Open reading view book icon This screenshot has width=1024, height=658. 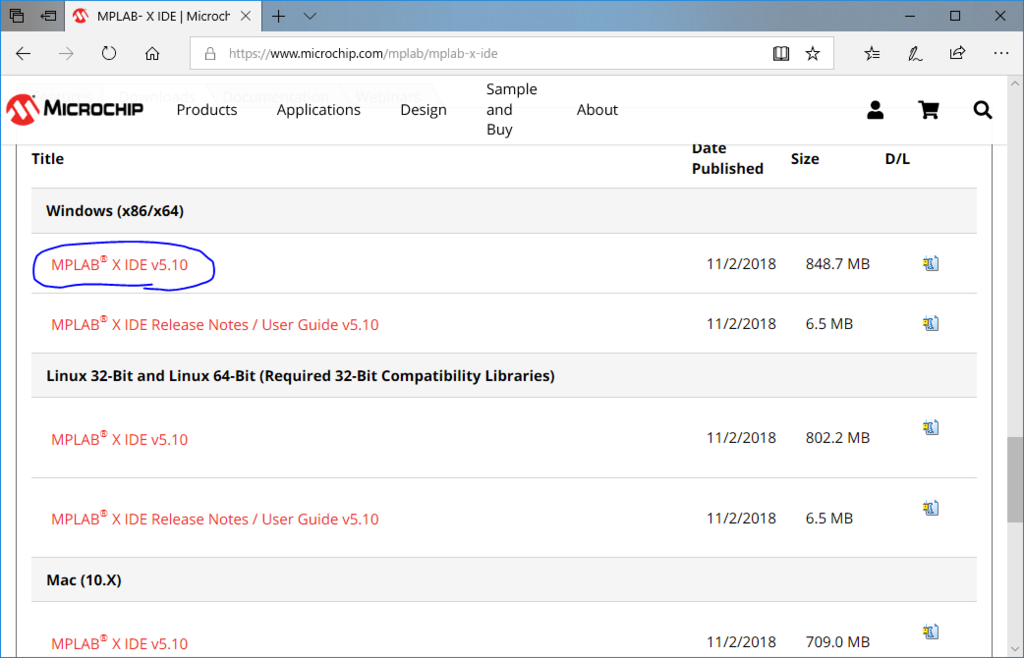click(x=781, y=54)
